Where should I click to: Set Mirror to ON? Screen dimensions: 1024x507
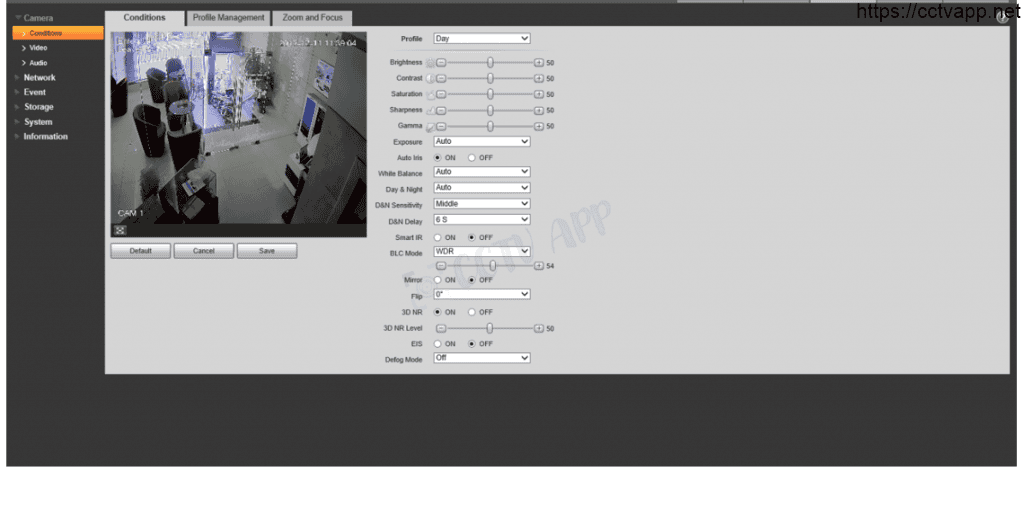click(x=438, y=280)
